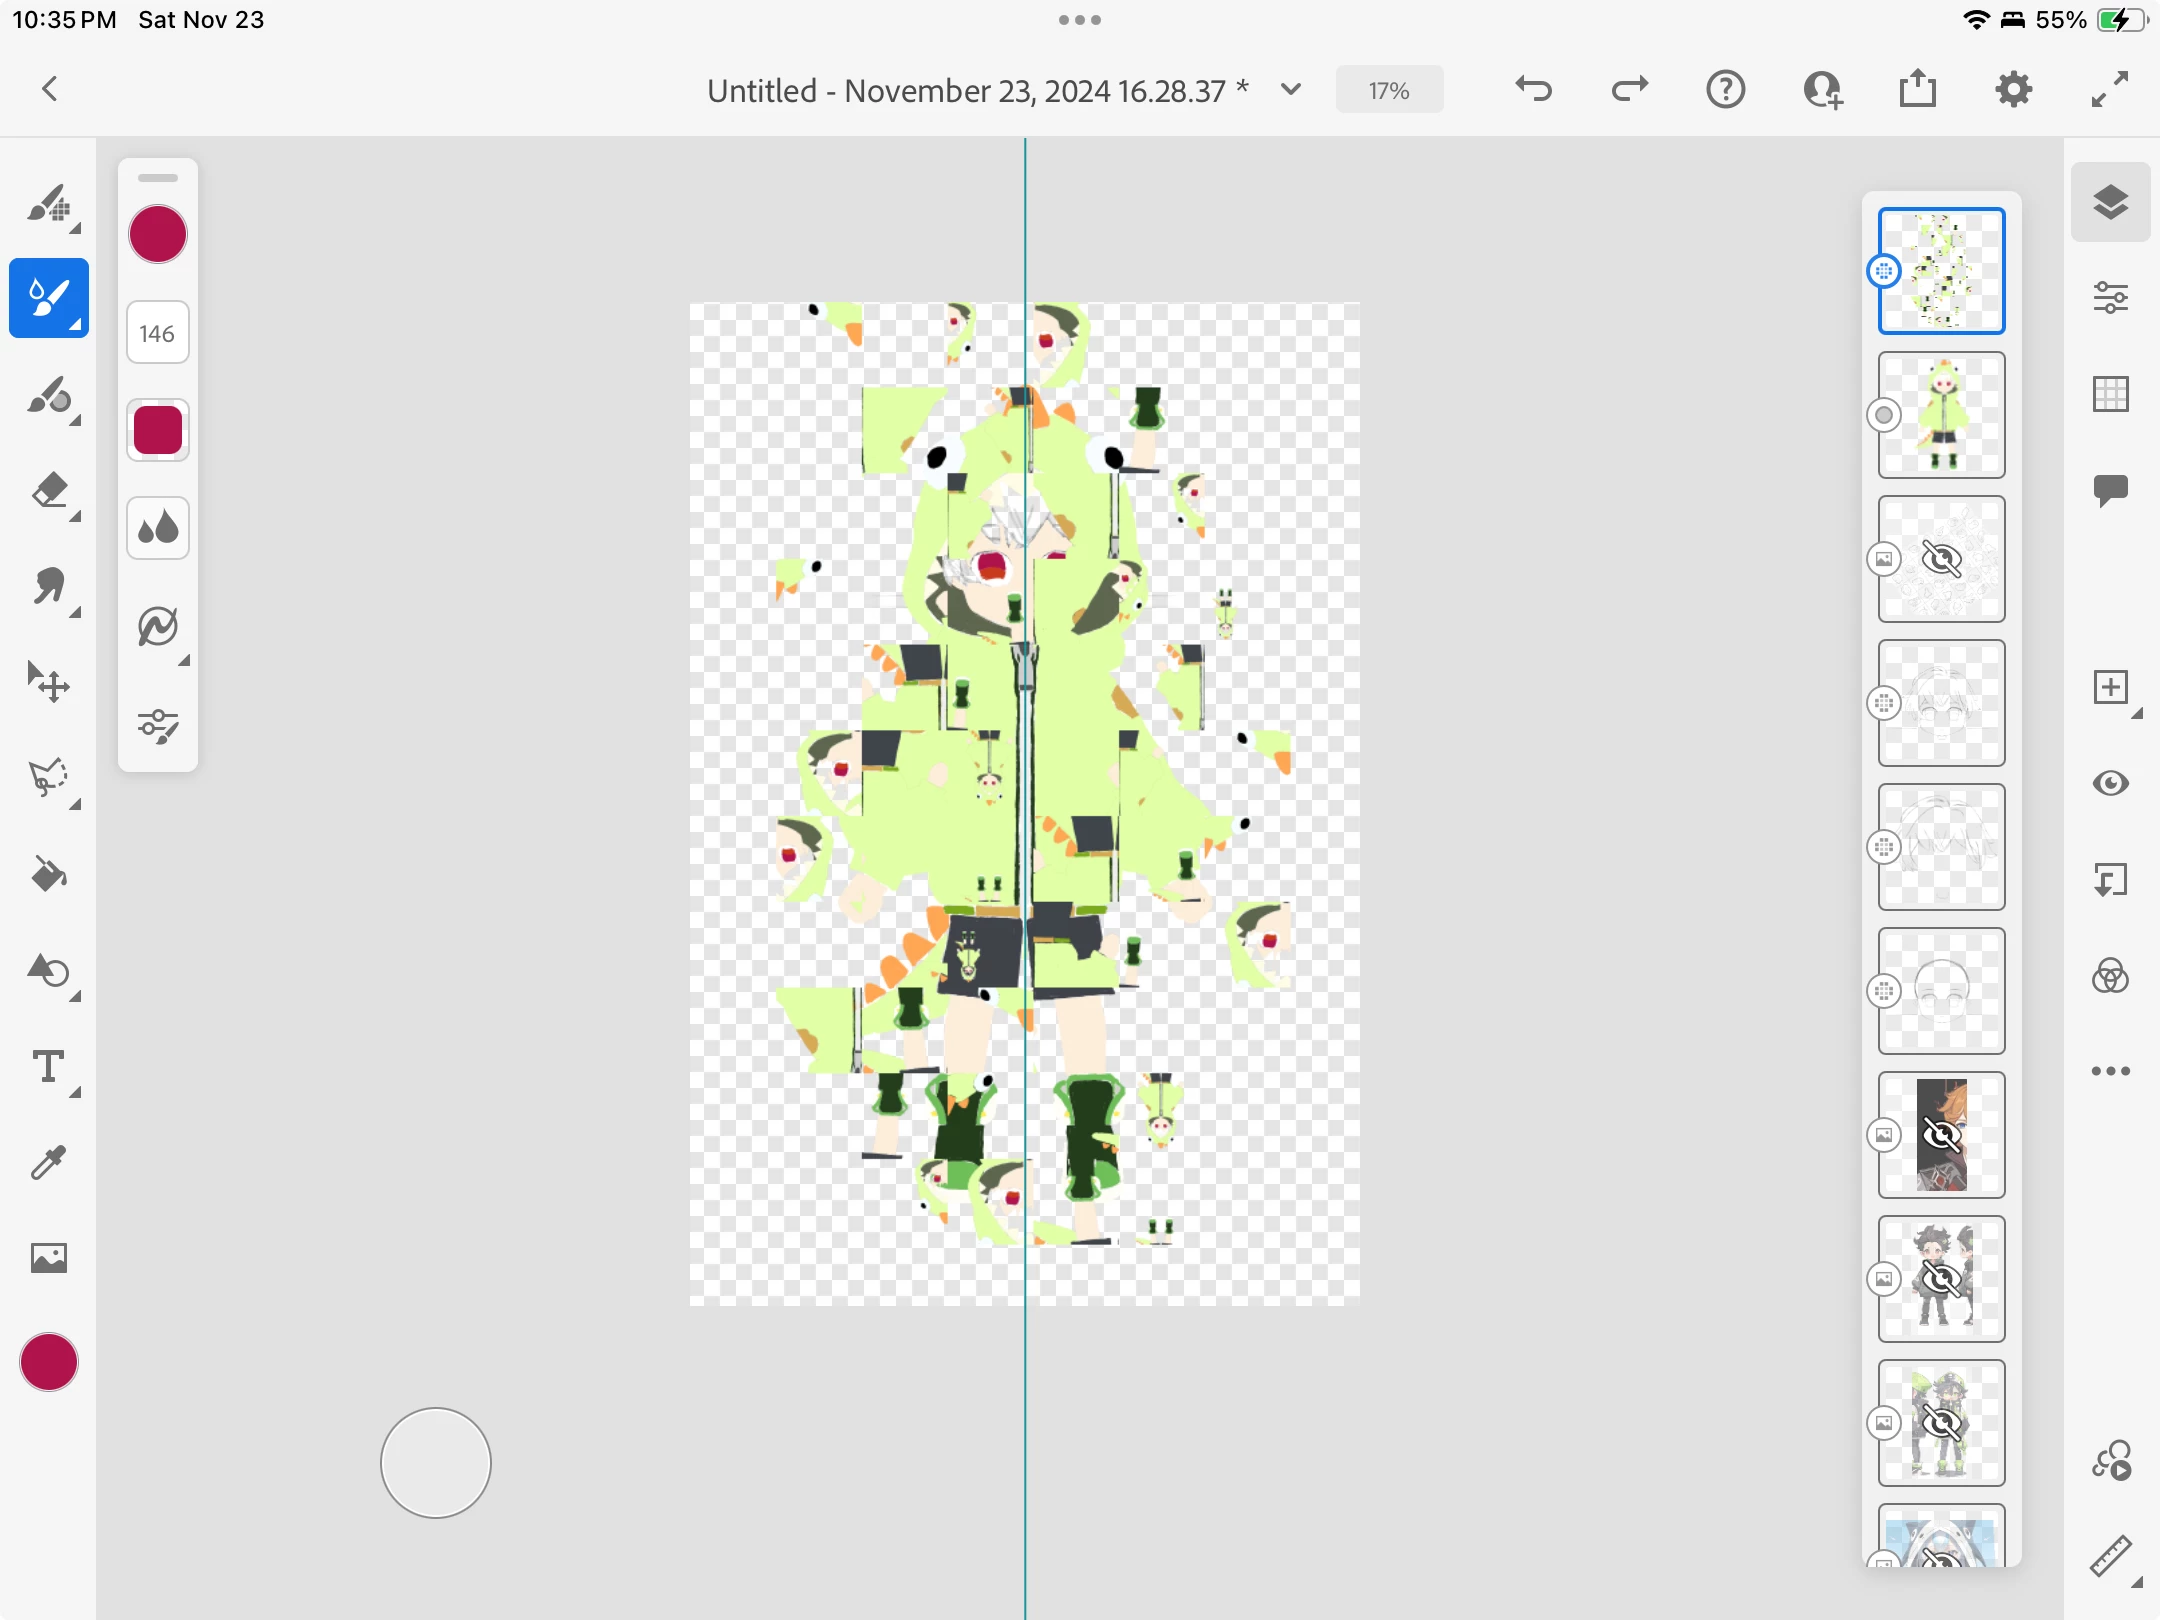Toggle the Layers panel view

(2110, 202)
